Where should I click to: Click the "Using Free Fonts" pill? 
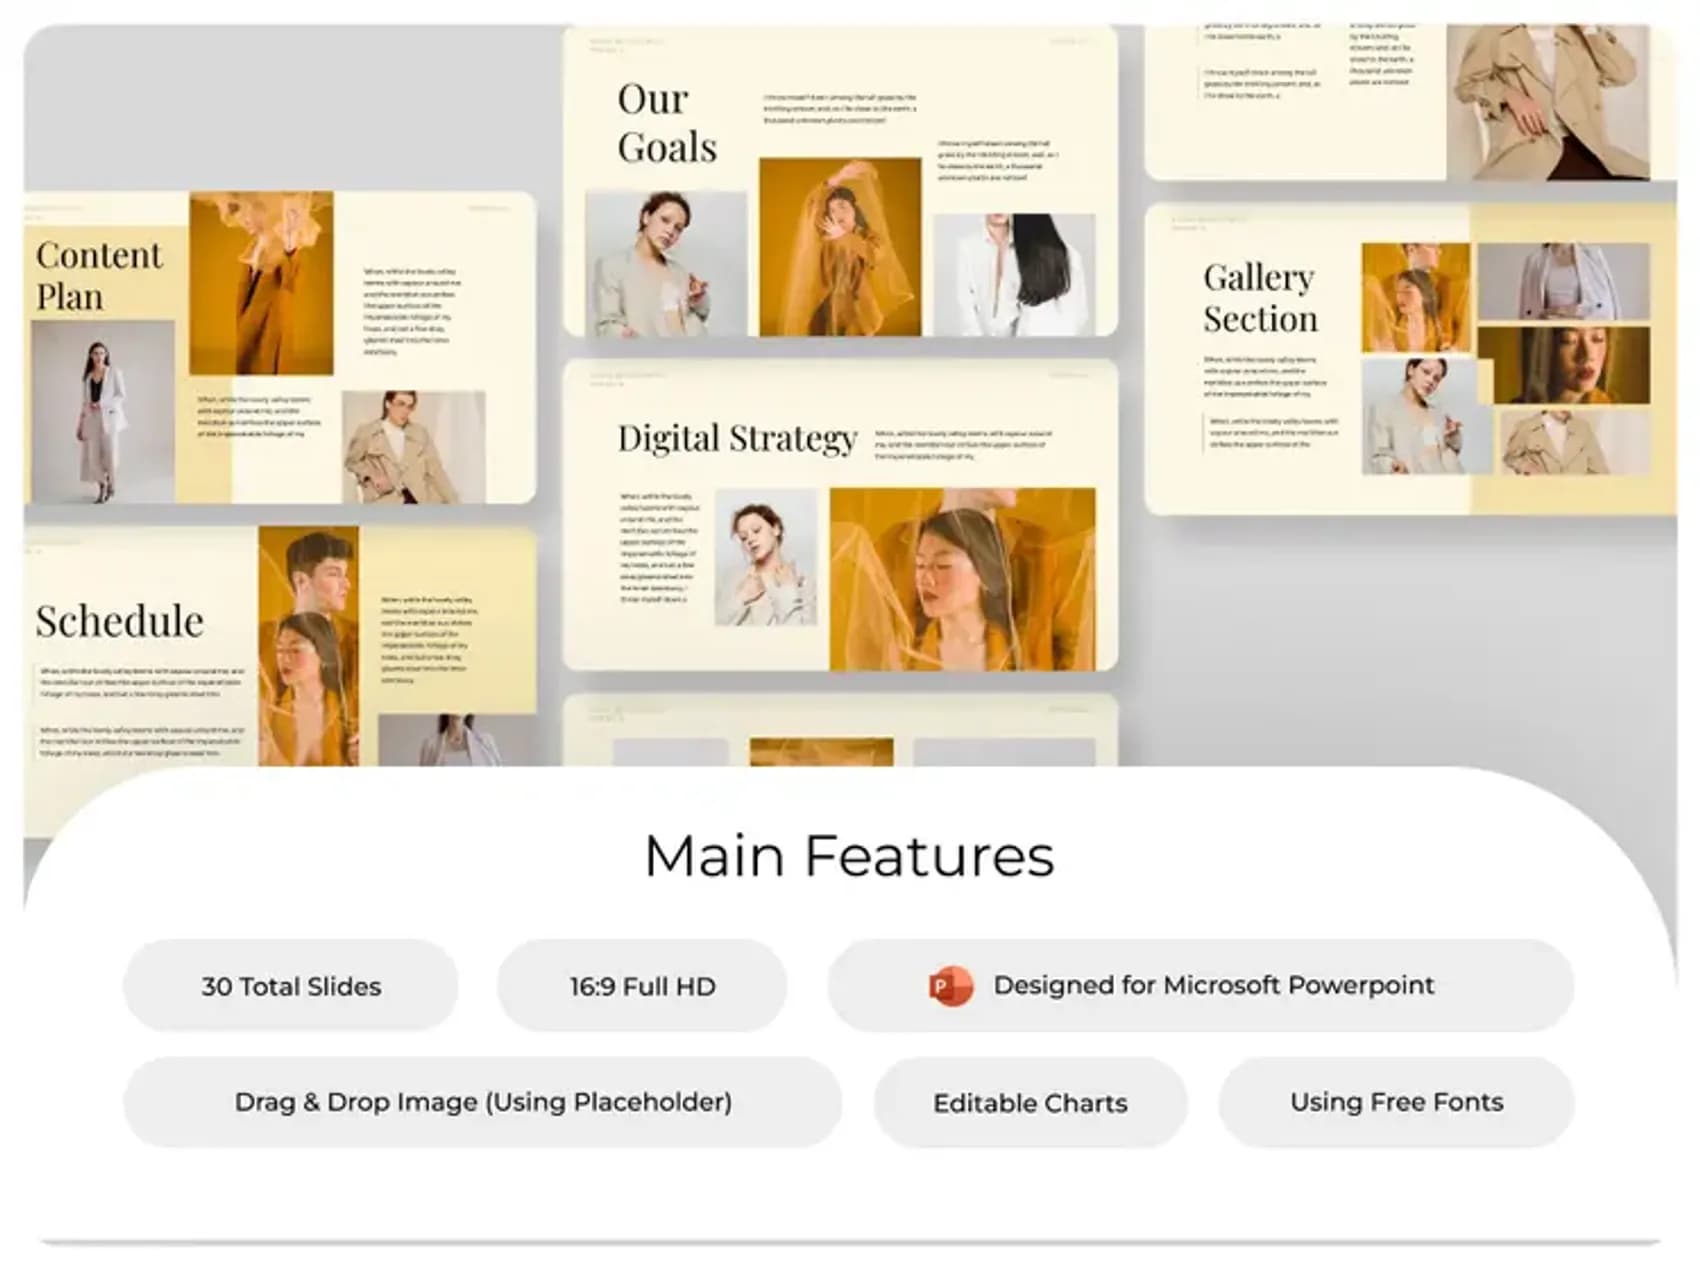[x=1396, y=1102]
